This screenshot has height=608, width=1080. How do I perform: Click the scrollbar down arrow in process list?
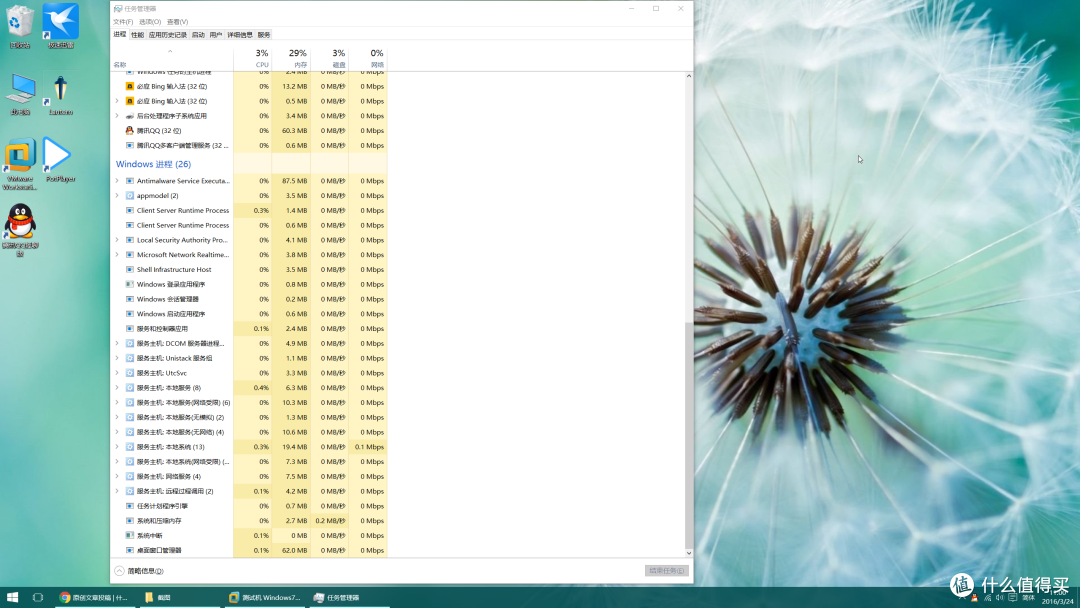pyautogui.click(x=689, y=553)
